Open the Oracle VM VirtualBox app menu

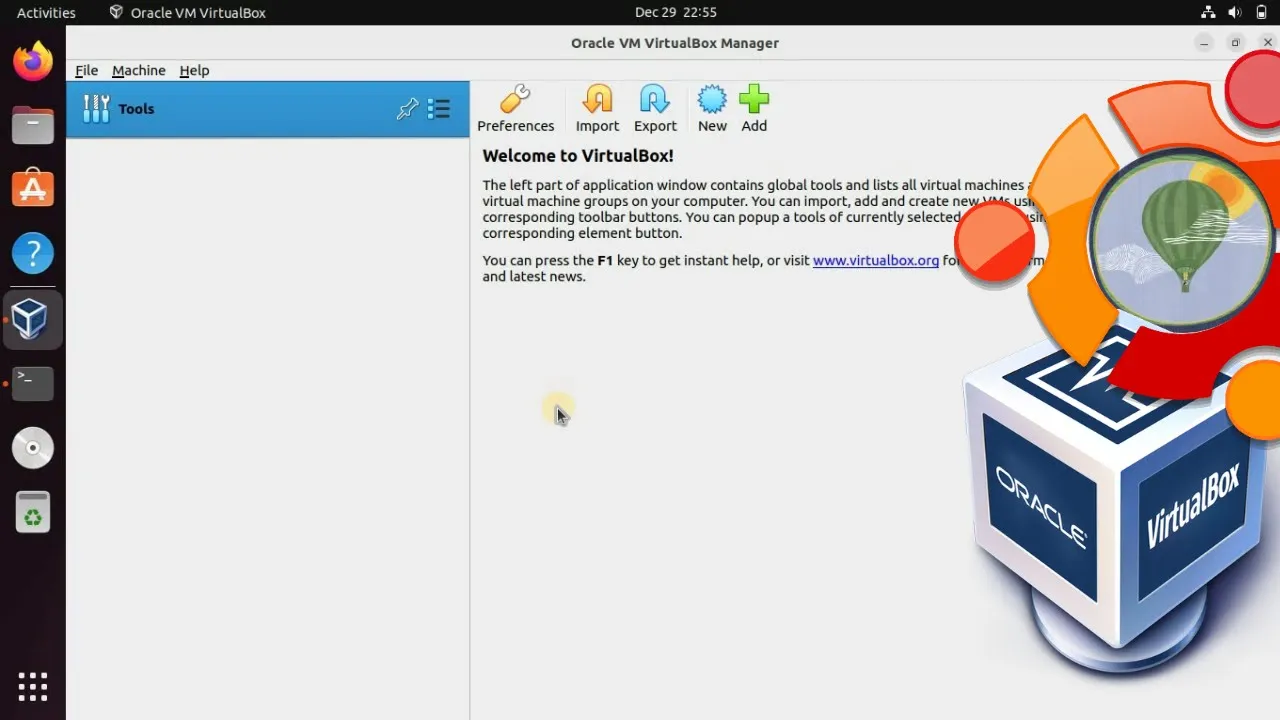[188, 12]
